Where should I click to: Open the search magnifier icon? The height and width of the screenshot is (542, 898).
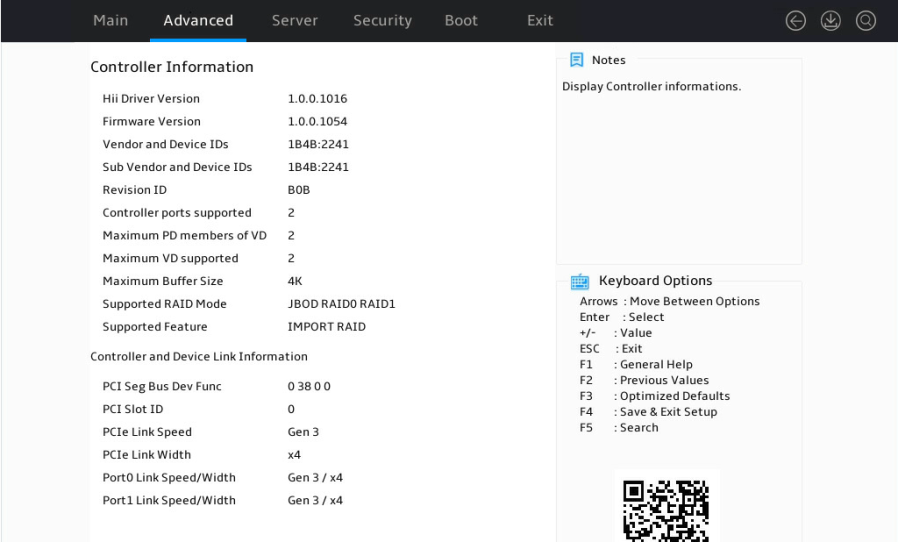pyautogui.click(x=865, y=21)
